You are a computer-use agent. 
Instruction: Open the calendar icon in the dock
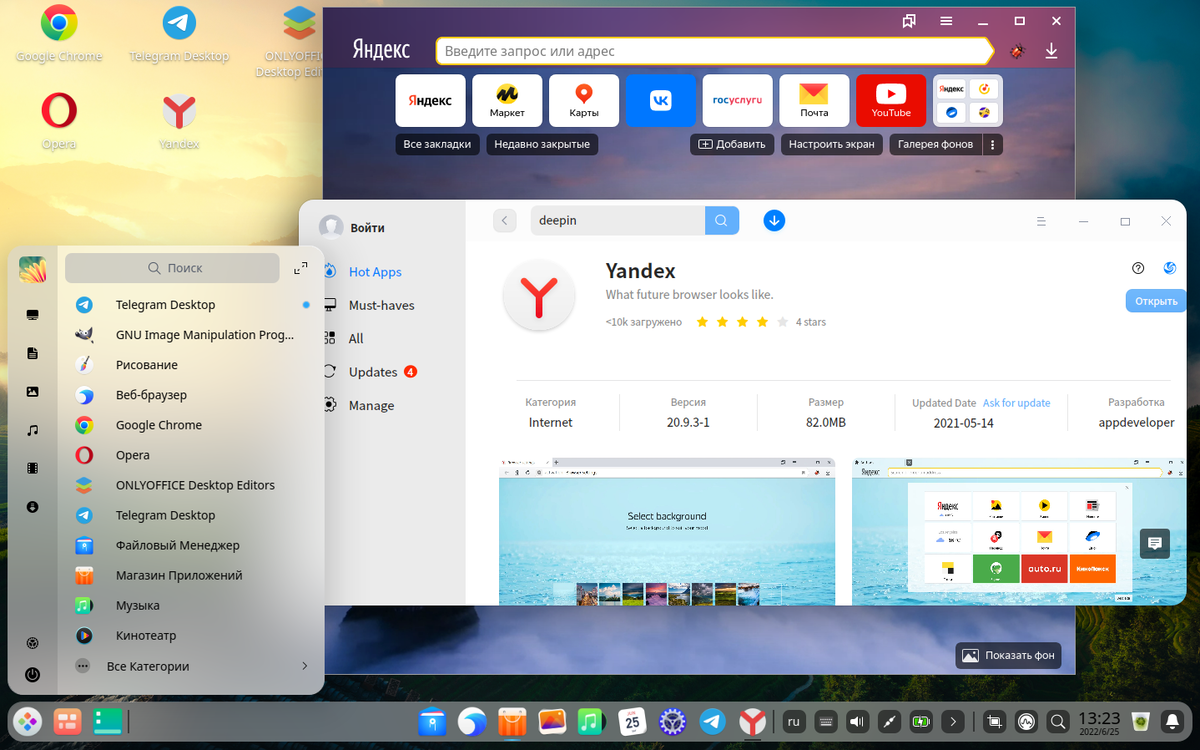[631, 721]
